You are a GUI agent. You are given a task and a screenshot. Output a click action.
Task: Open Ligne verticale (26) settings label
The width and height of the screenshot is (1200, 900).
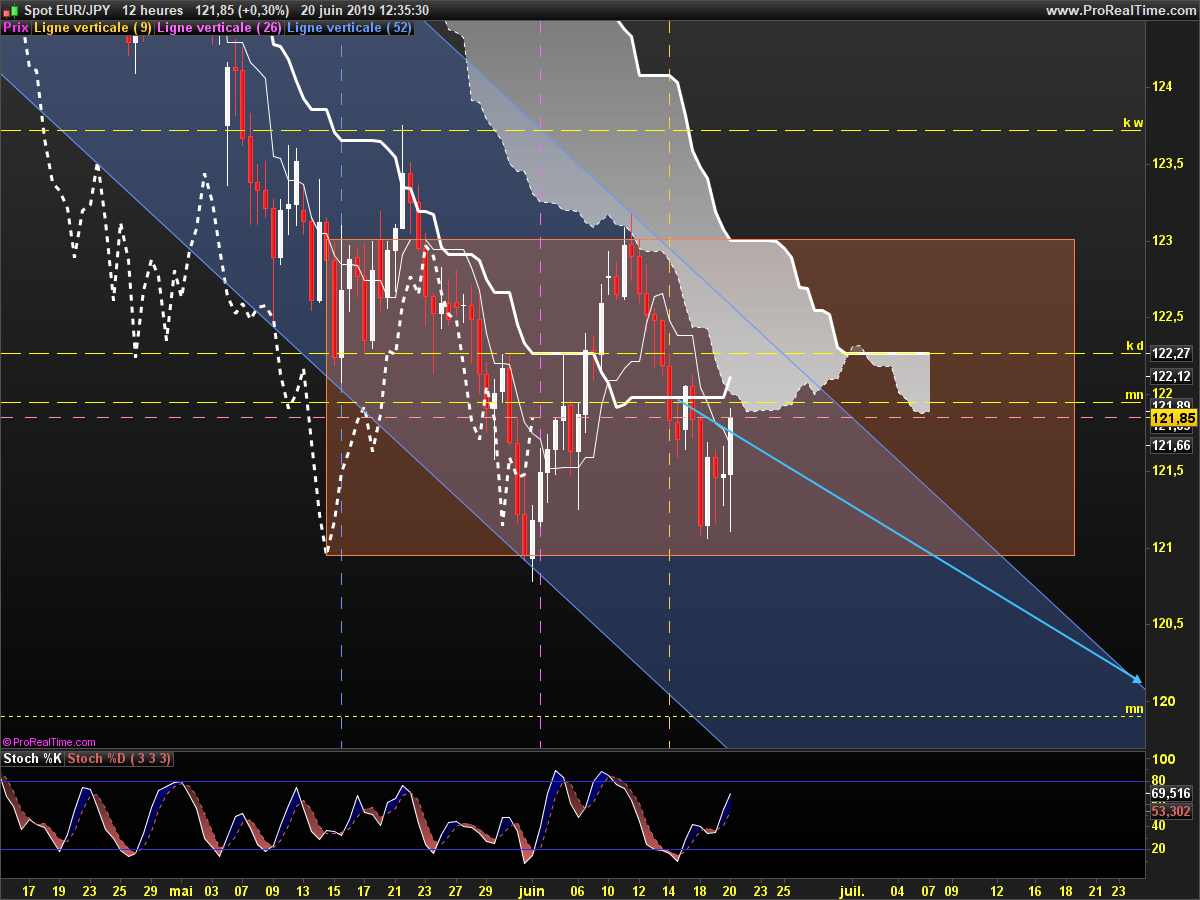[219, 28]
